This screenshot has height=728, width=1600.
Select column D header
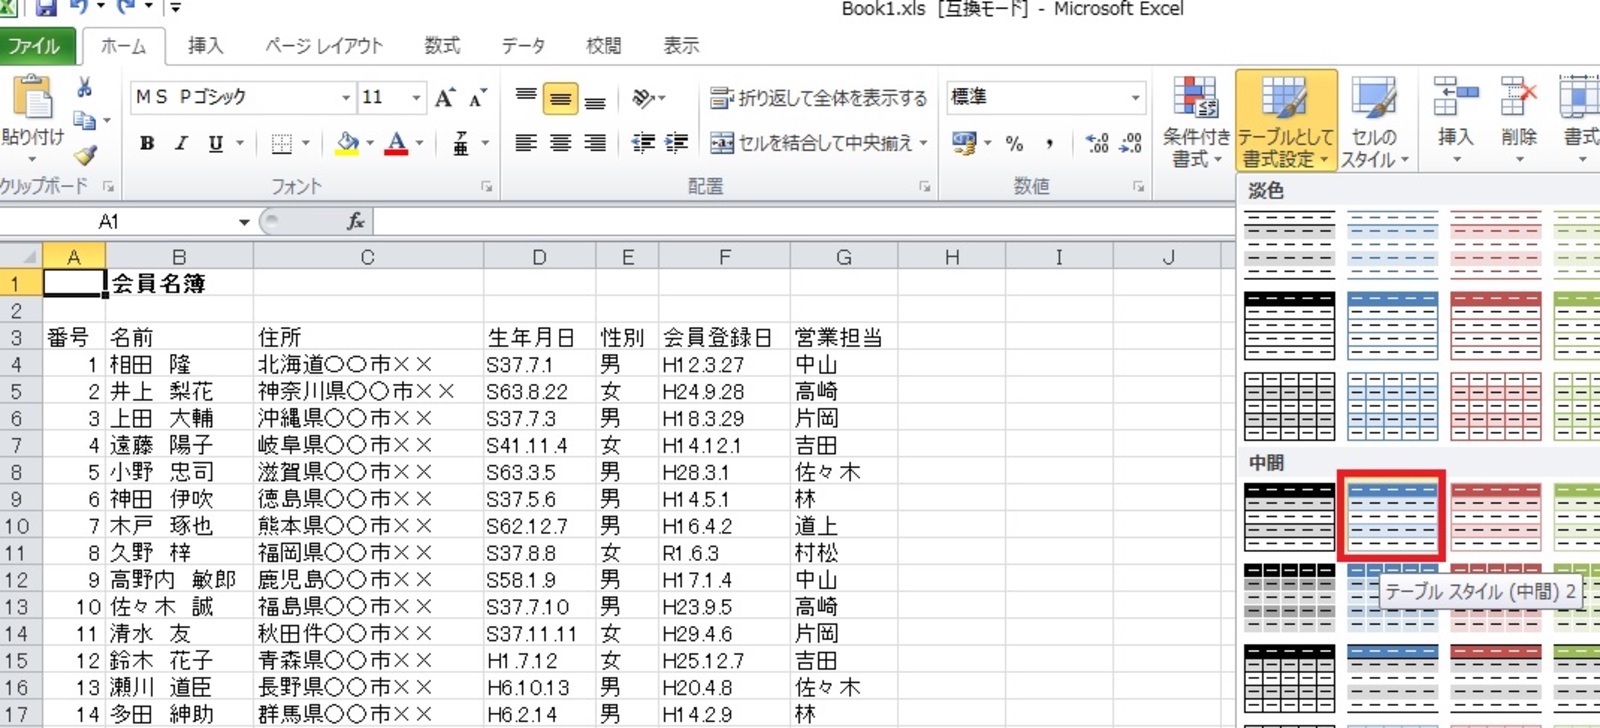[x=539, y=257]
